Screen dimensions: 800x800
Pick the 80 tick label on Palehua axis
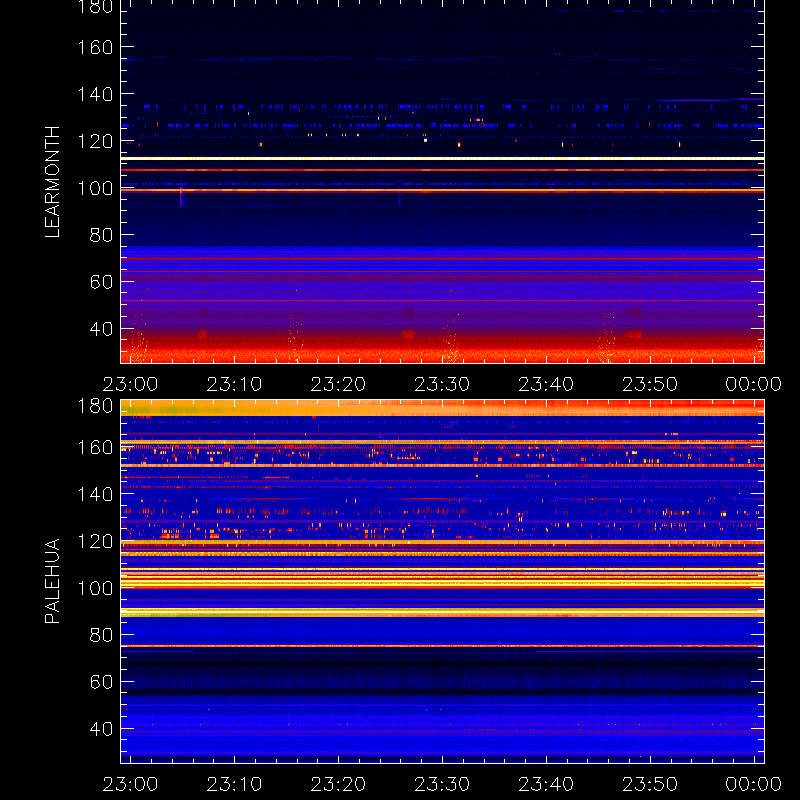click(101, 635)
